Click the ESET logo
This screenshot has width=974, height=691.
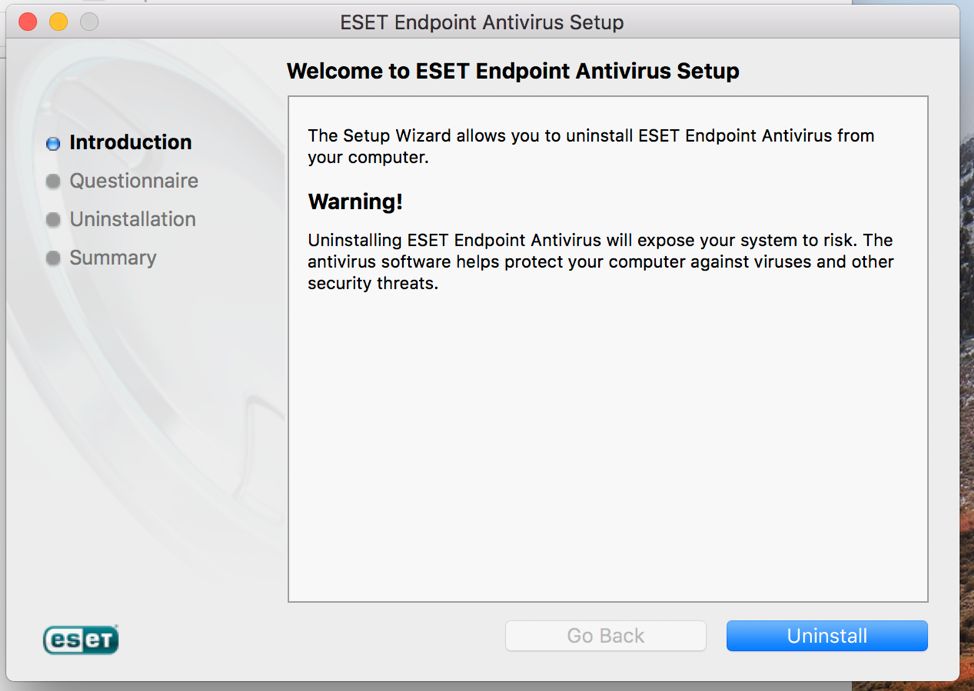(81, 639)
